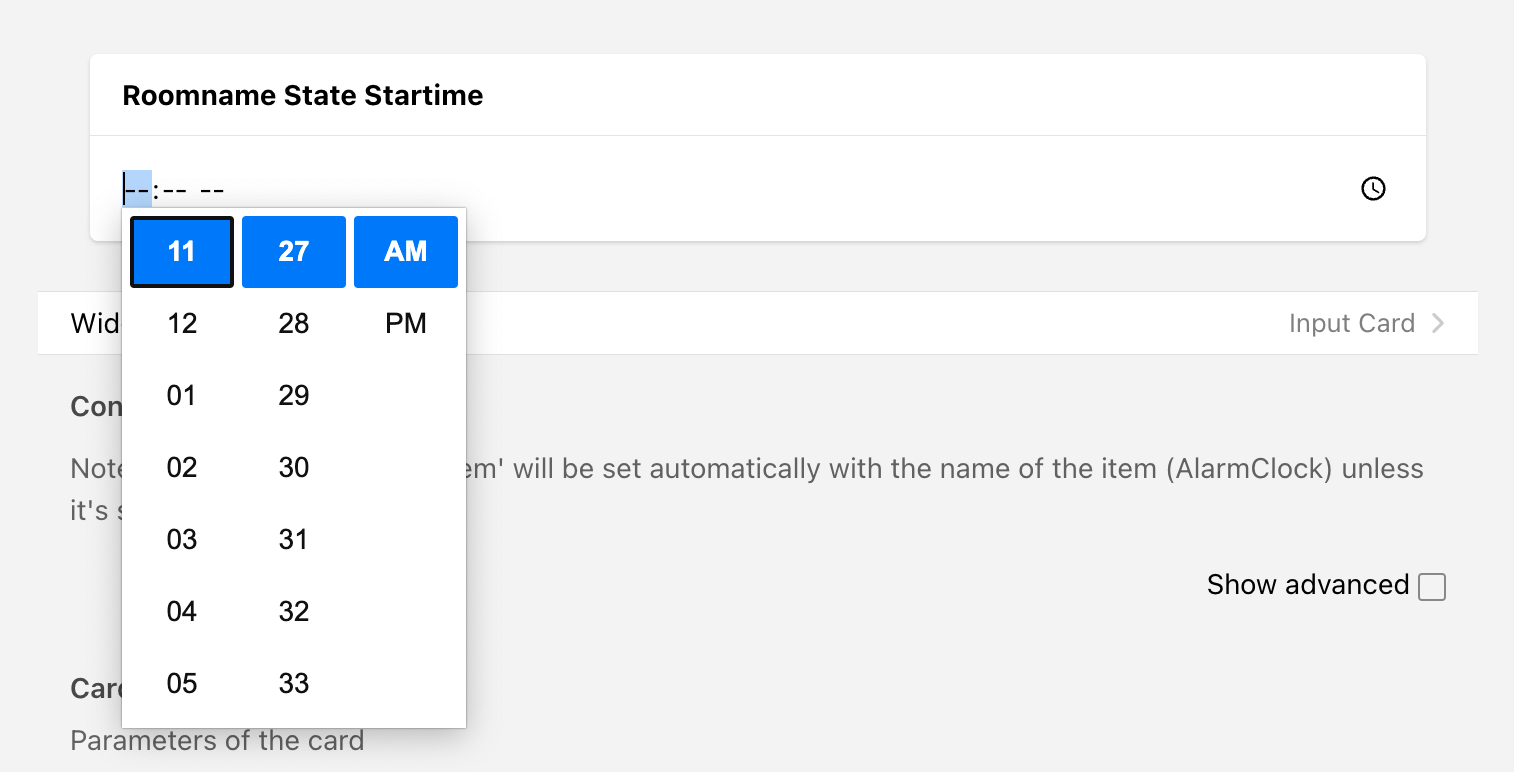Select minute 27 in time picker
Image resolution: width=1514 pixels, height=772 pixels.
click(x=294, y=251)
